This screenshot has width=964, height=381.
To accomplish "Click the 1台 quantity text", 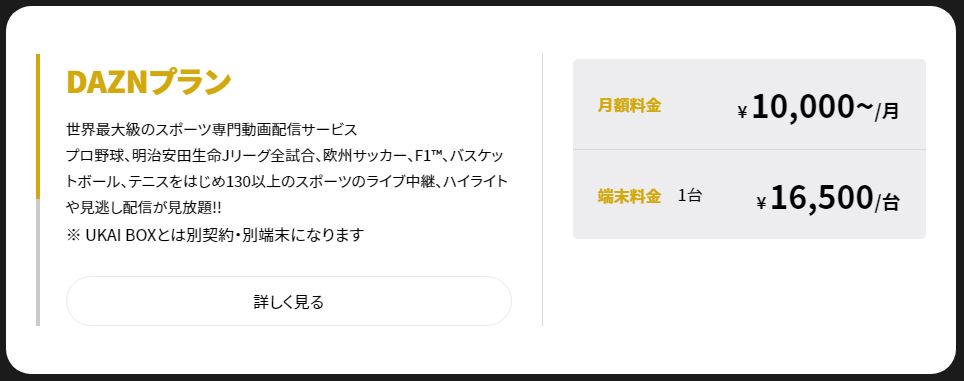I will (690, 196).
